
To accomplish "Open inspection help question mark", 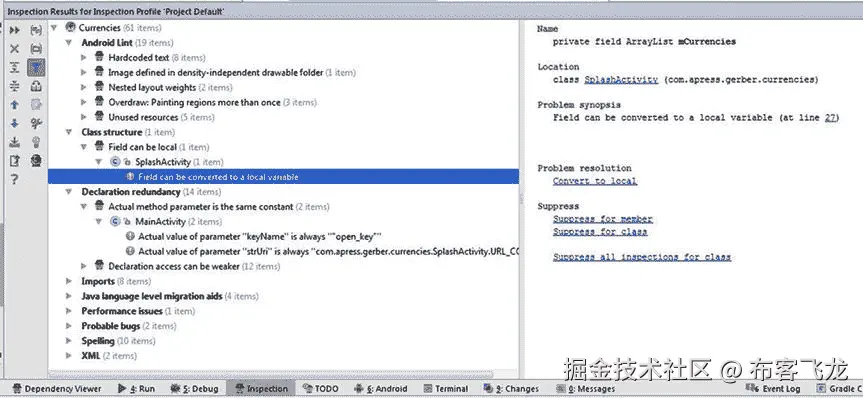I will (x=15, y=179).
